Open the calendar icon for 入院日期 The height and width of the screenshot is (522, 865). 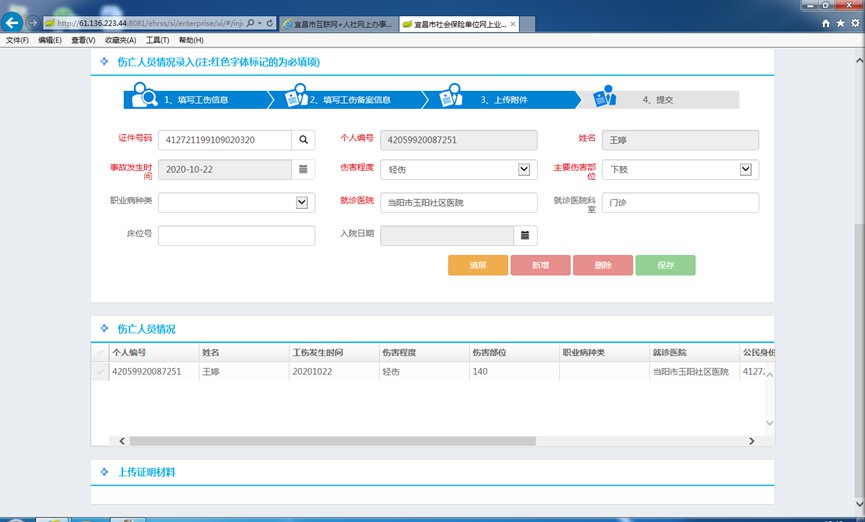tap(525, 235)
